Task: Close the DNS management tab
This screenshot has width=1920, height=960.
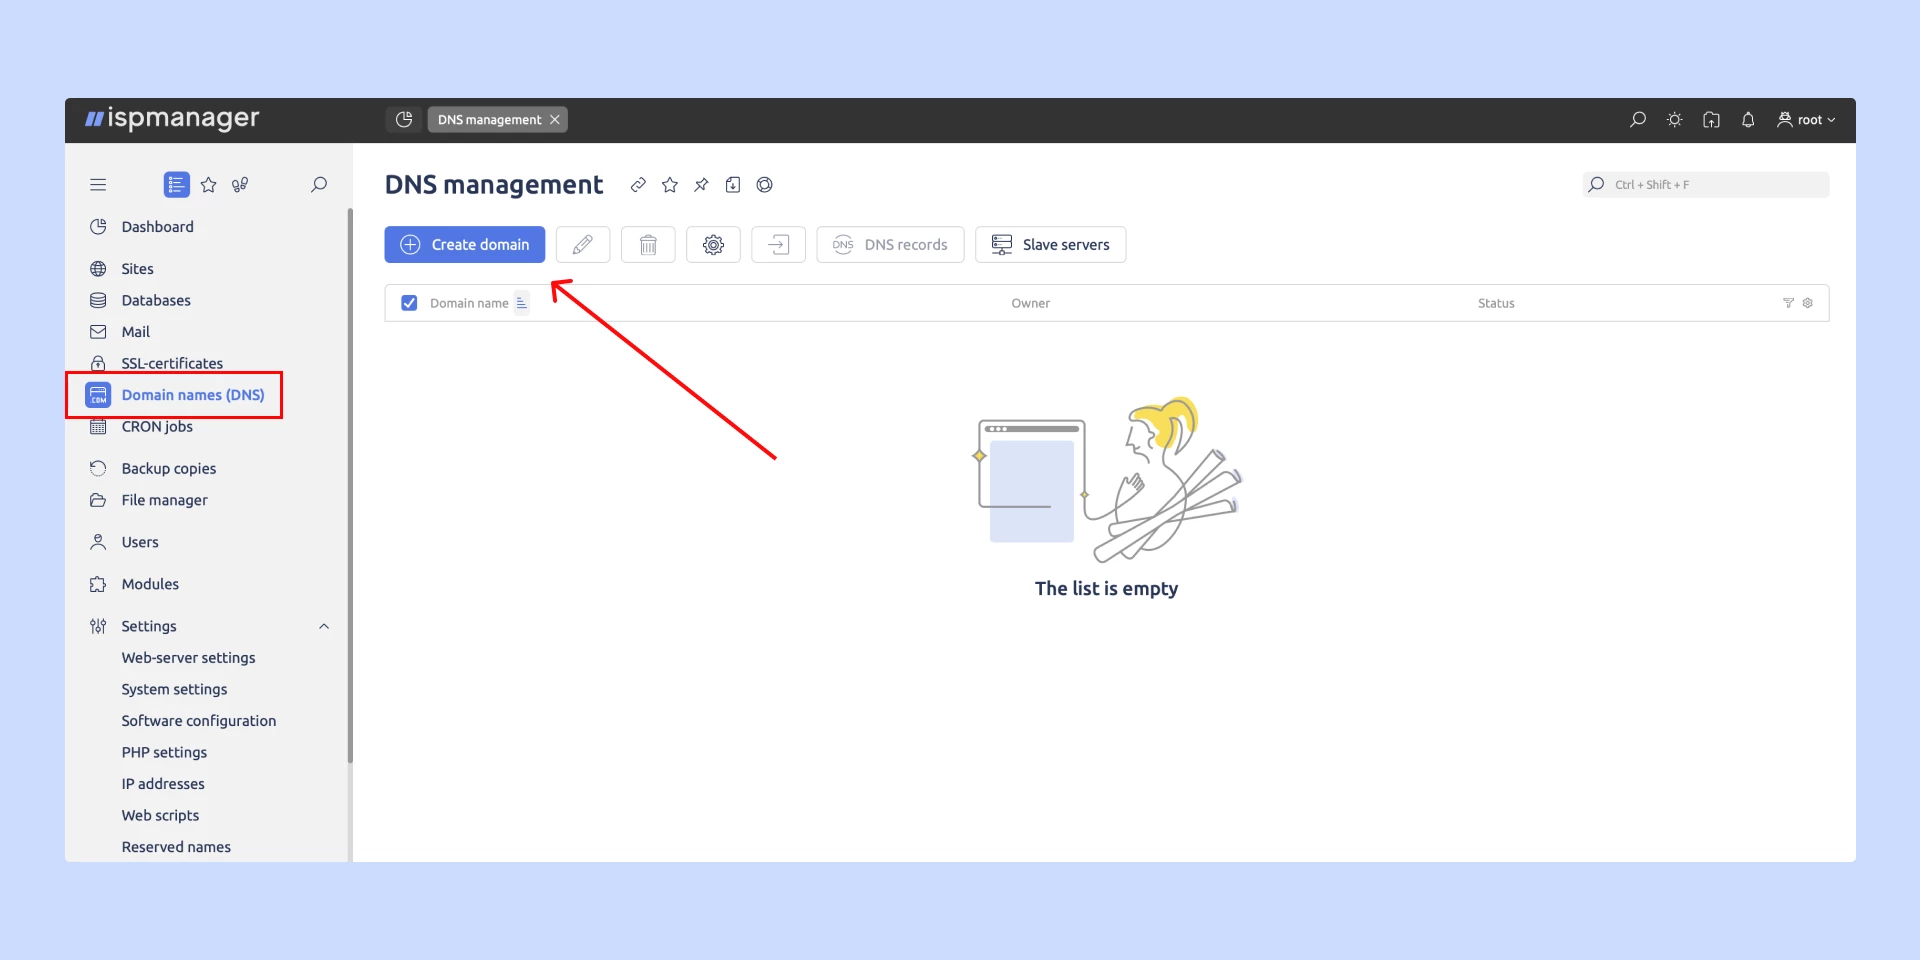Action: [x=555, y=120]
